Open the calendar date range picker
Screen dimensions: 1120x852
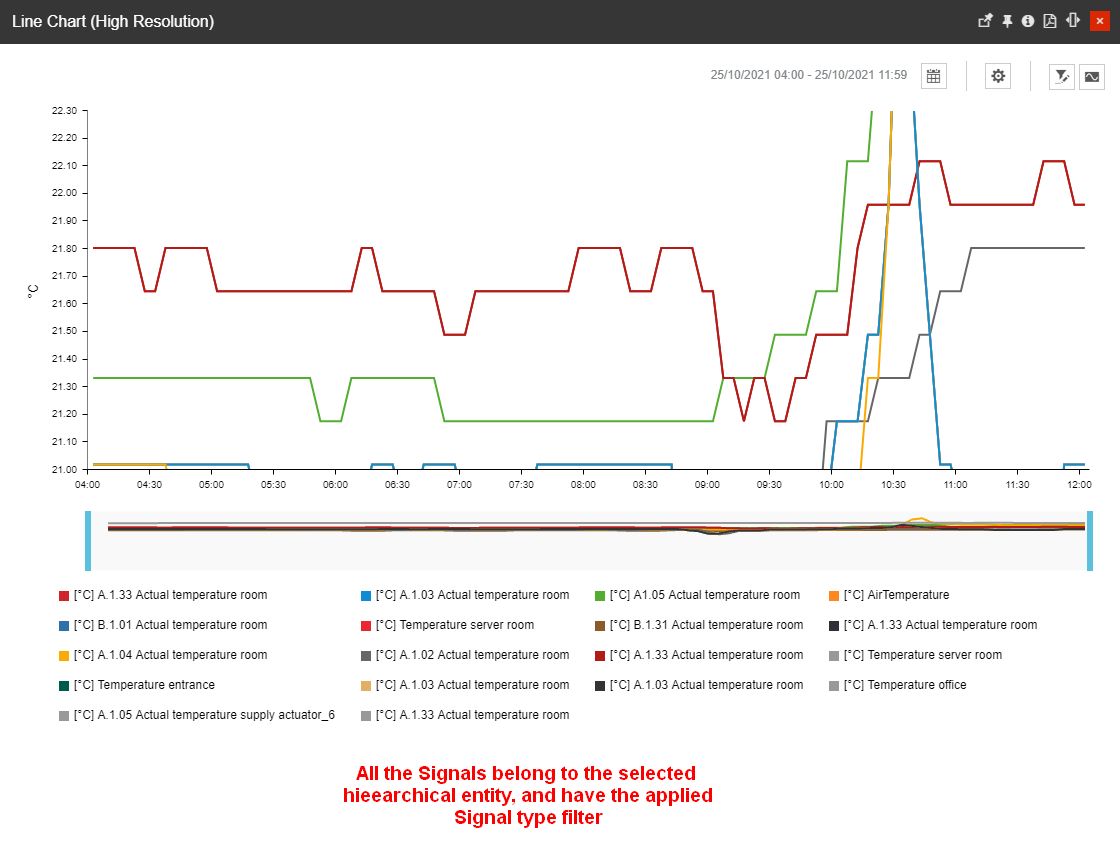point(934,76)
